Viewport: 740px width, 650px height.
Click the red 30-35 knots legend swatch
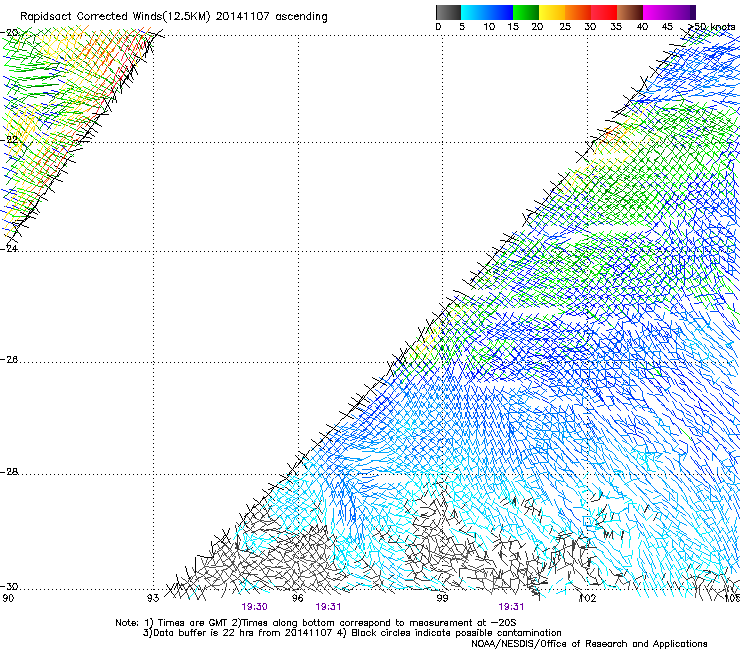[x=604, y=12]
